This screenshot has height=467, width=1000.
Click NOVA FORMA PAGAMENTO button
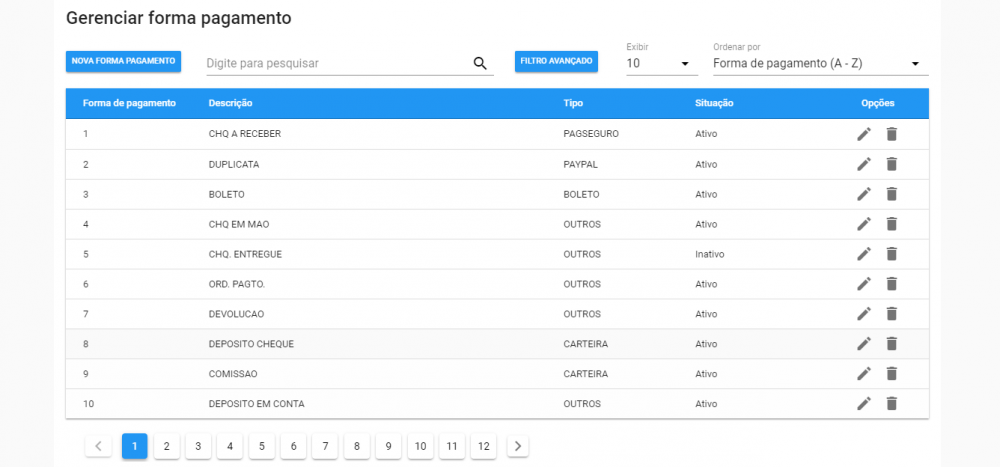coord(123,61)
